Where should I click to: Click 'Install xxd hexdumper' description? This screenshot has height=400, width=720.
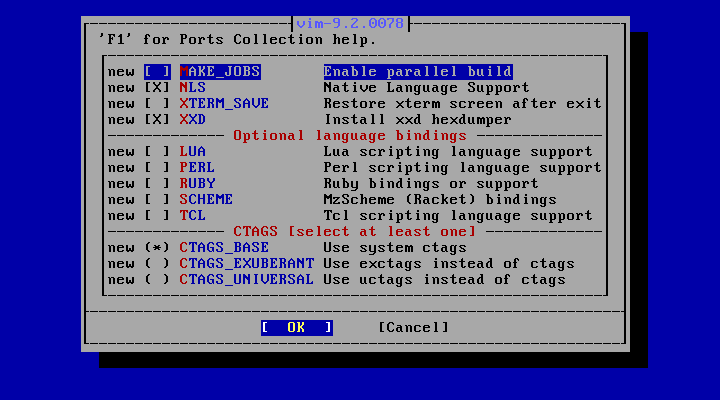click(x=418, y=120)
